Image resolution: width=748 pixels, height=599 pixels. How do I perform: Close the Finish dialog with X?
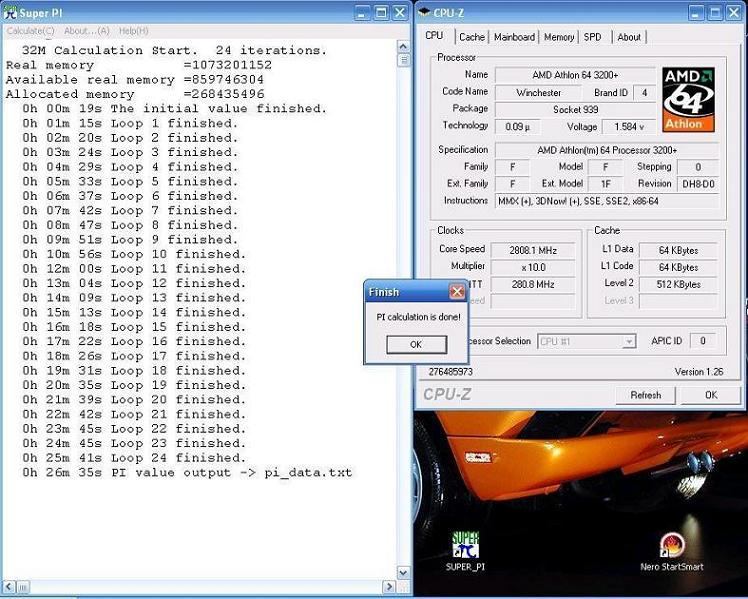coord(457,291)
